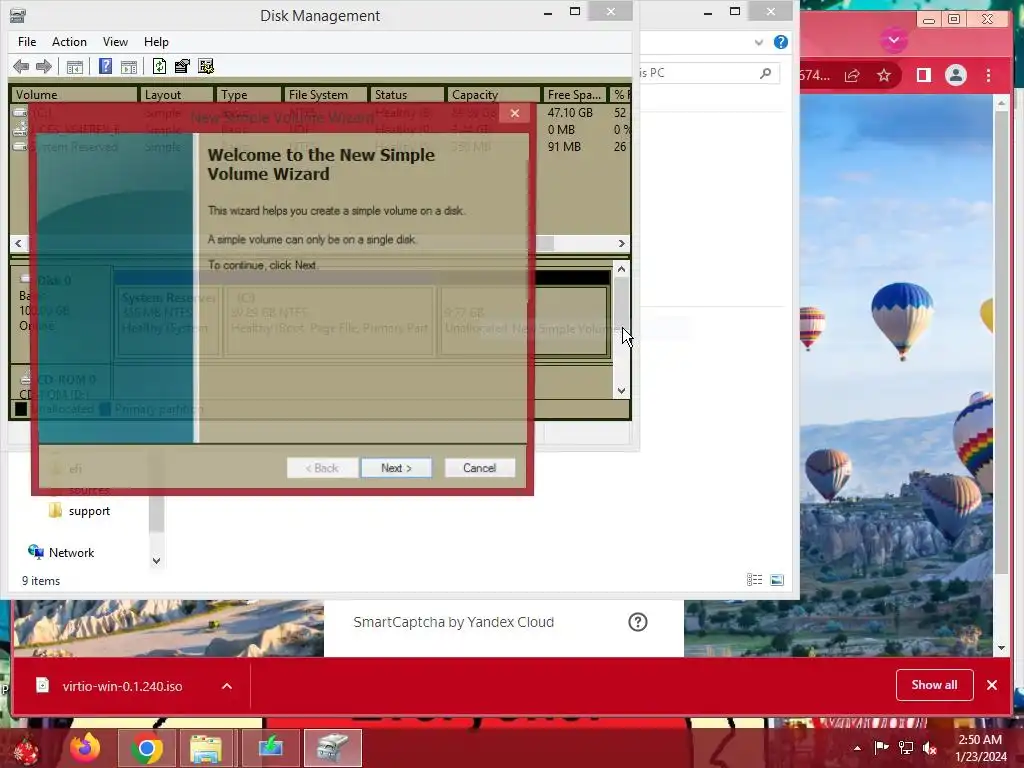Sort by the File System column header
Image resolution: width=1024 pixels, height=768 pixels.
(x=325, y=95)
